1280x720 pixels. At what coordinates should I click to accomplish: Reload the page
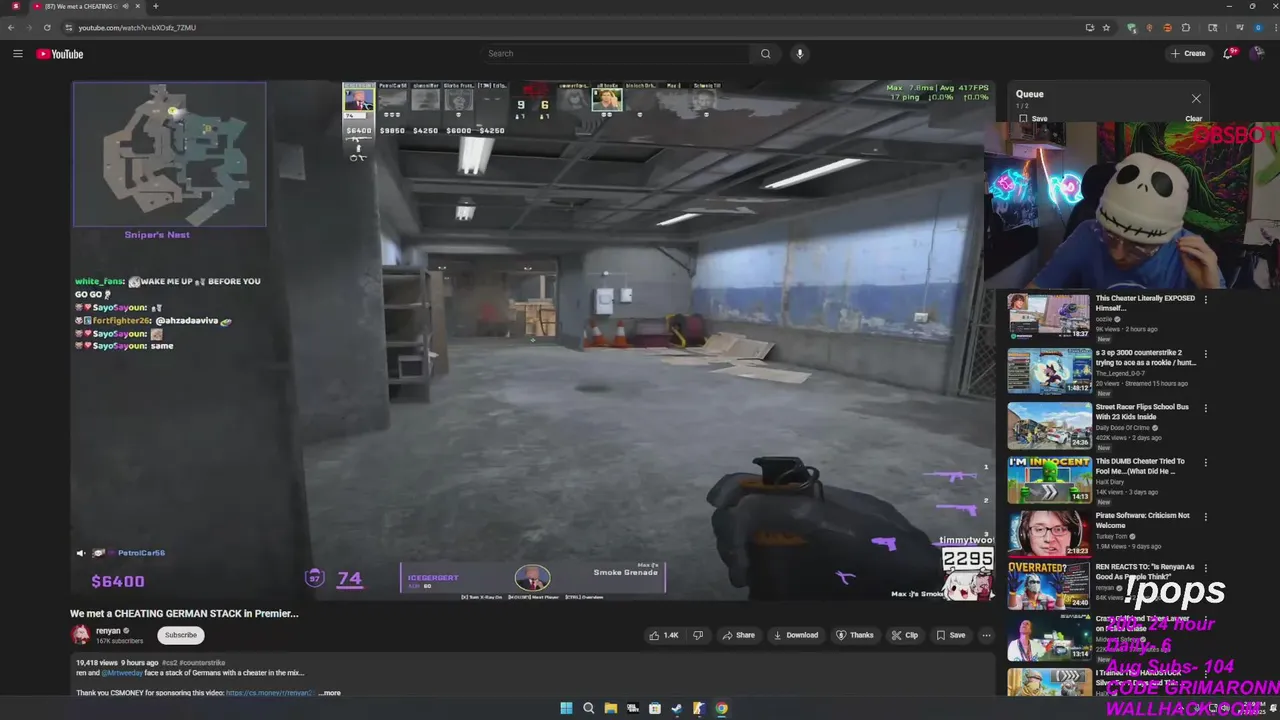tap(47, 28)
